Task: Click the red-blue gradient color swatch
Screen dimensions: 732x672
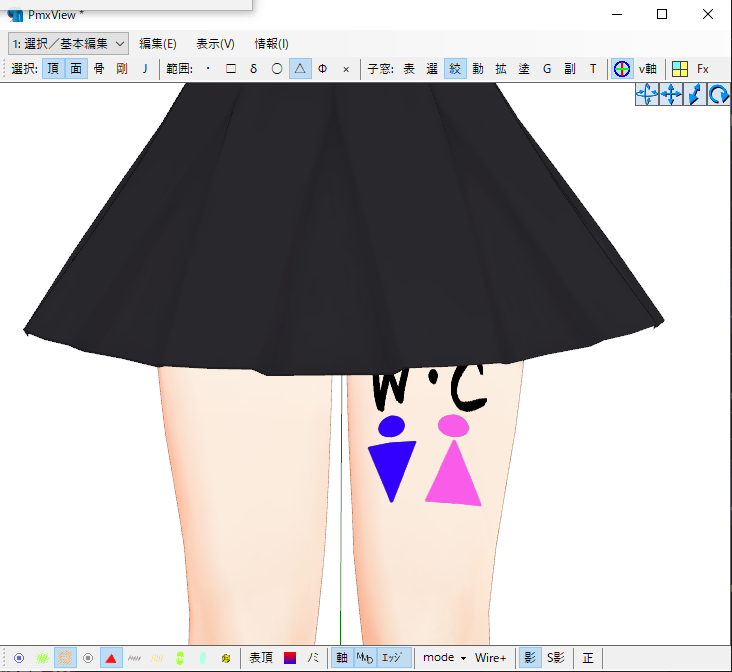Action: (x=290, y=658)
